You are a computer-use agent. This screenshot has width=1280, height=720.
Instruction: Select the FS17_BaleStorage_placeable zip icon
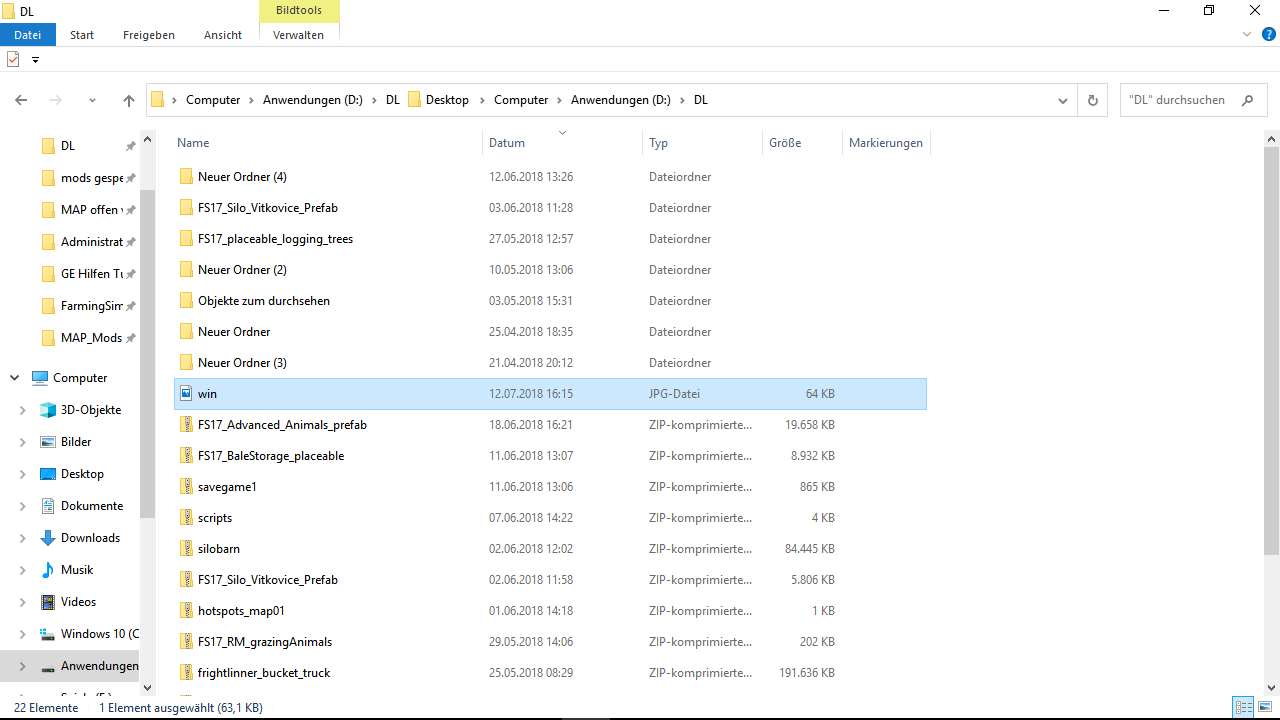click(185, 456)
